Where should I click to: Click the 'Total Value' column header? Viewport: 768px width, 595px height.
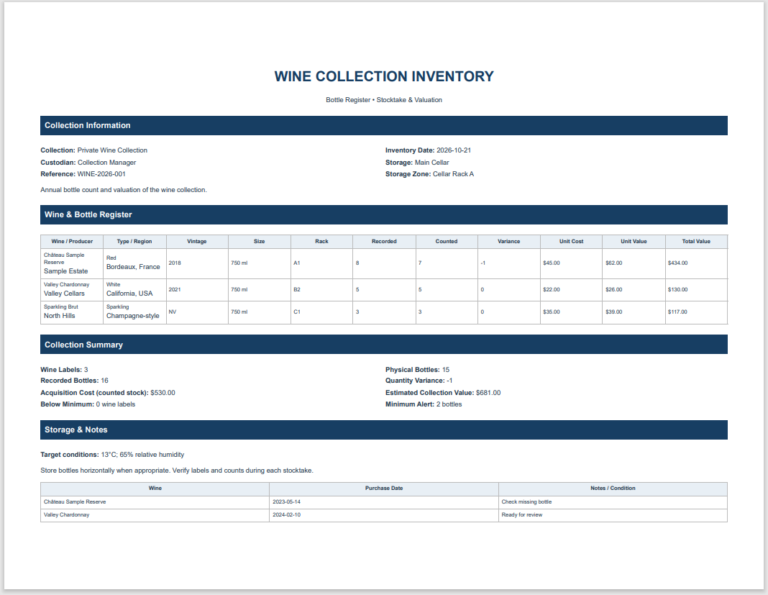pos(696,241)
